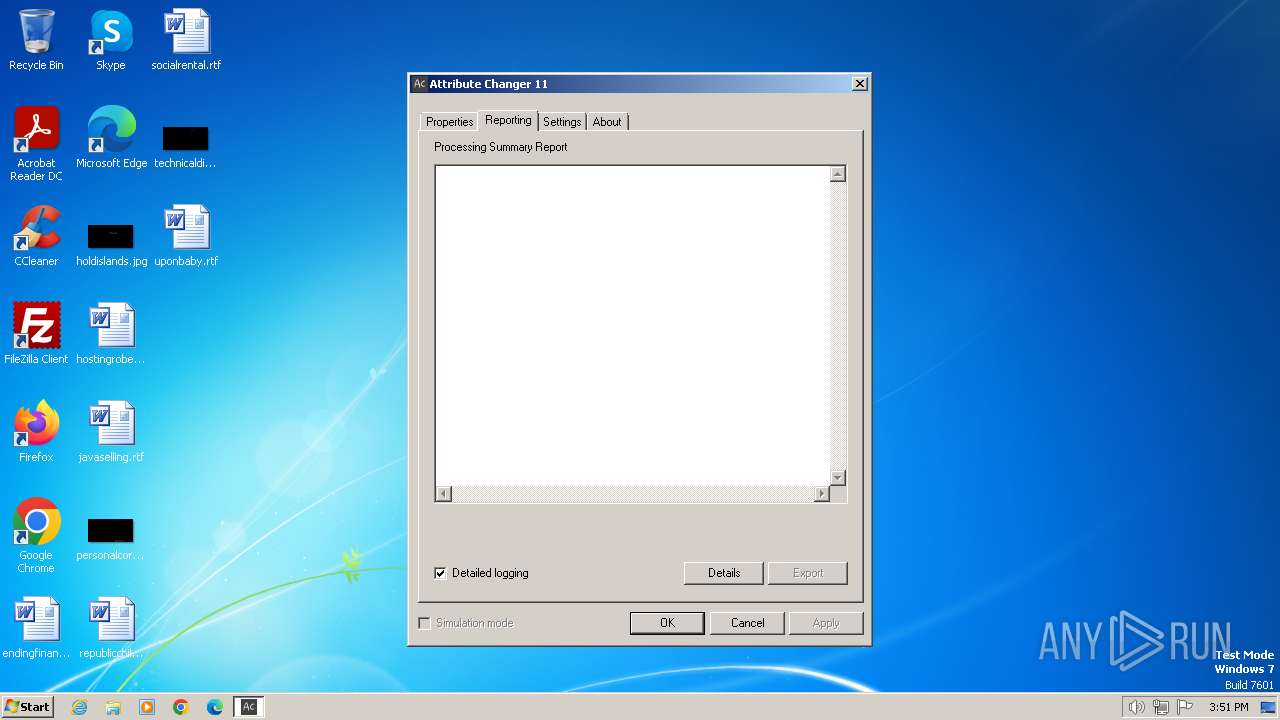The height and width of the screenshot is (720, 1280).
Task: Click the Export button
Action: [808, 573]
